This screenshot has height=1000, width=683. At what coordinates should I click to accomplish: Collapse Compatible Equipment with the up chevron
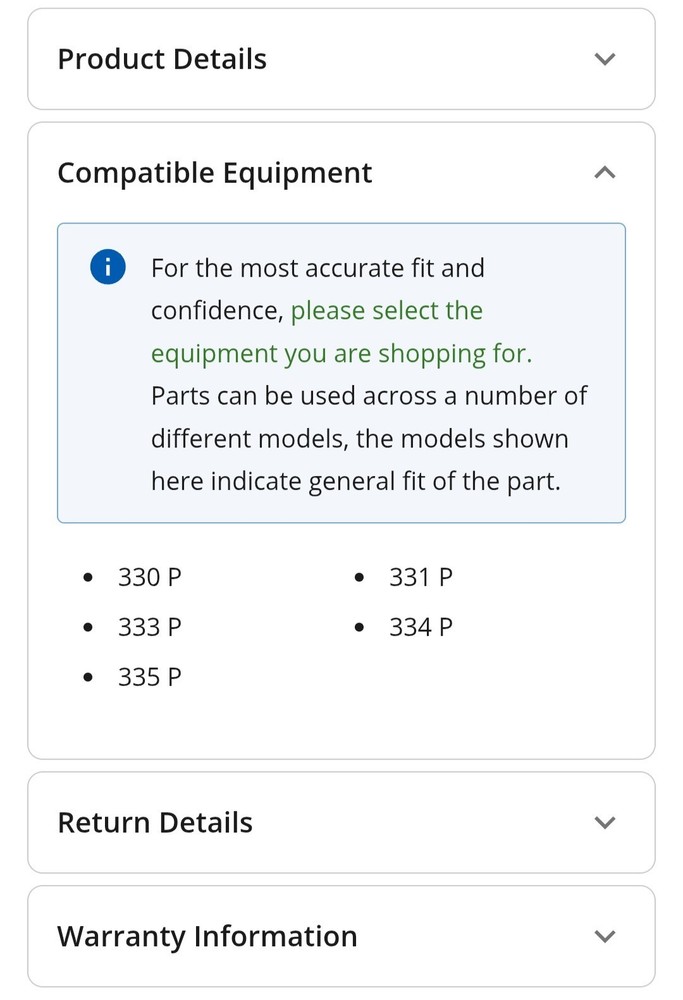click(x=604, y=173)
